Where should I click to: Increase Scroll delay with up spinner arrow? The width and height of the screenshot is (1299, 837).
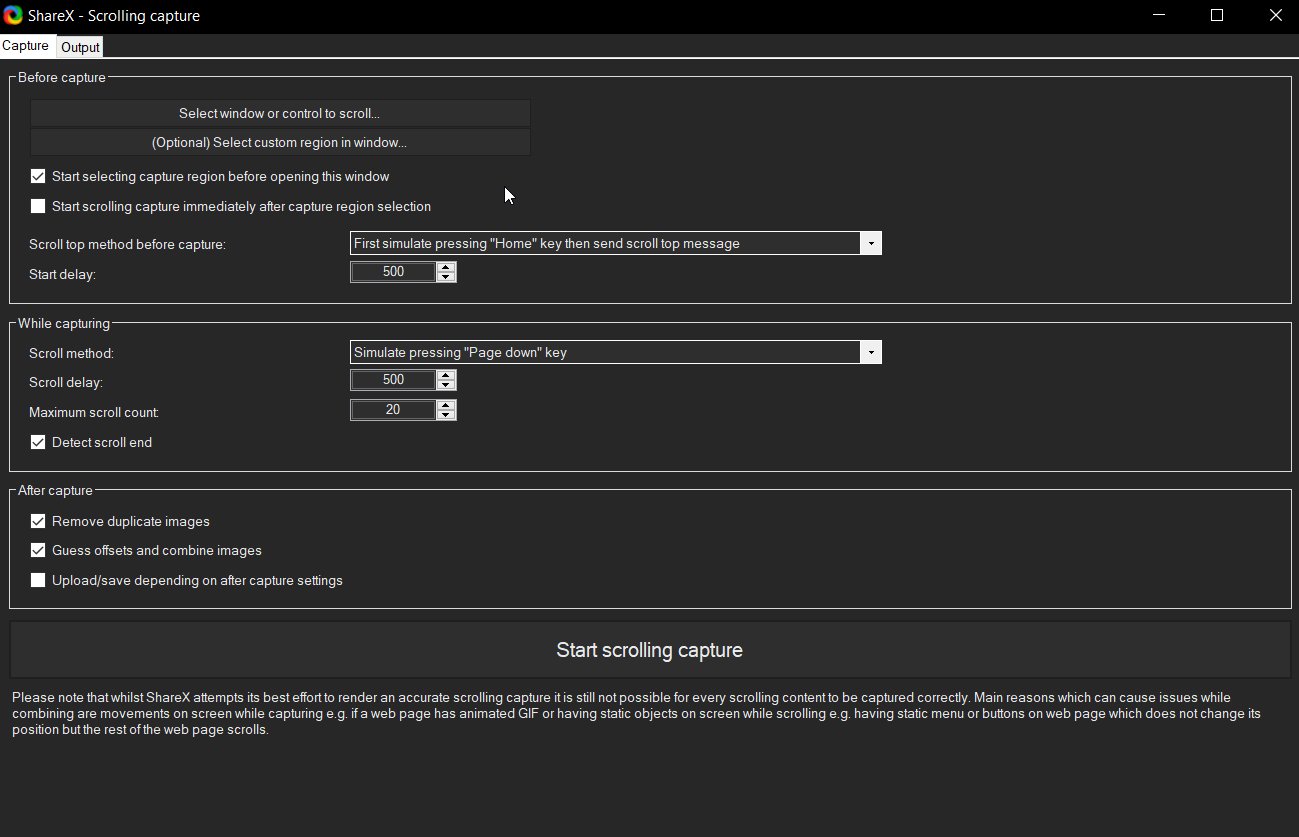(446, 375)
